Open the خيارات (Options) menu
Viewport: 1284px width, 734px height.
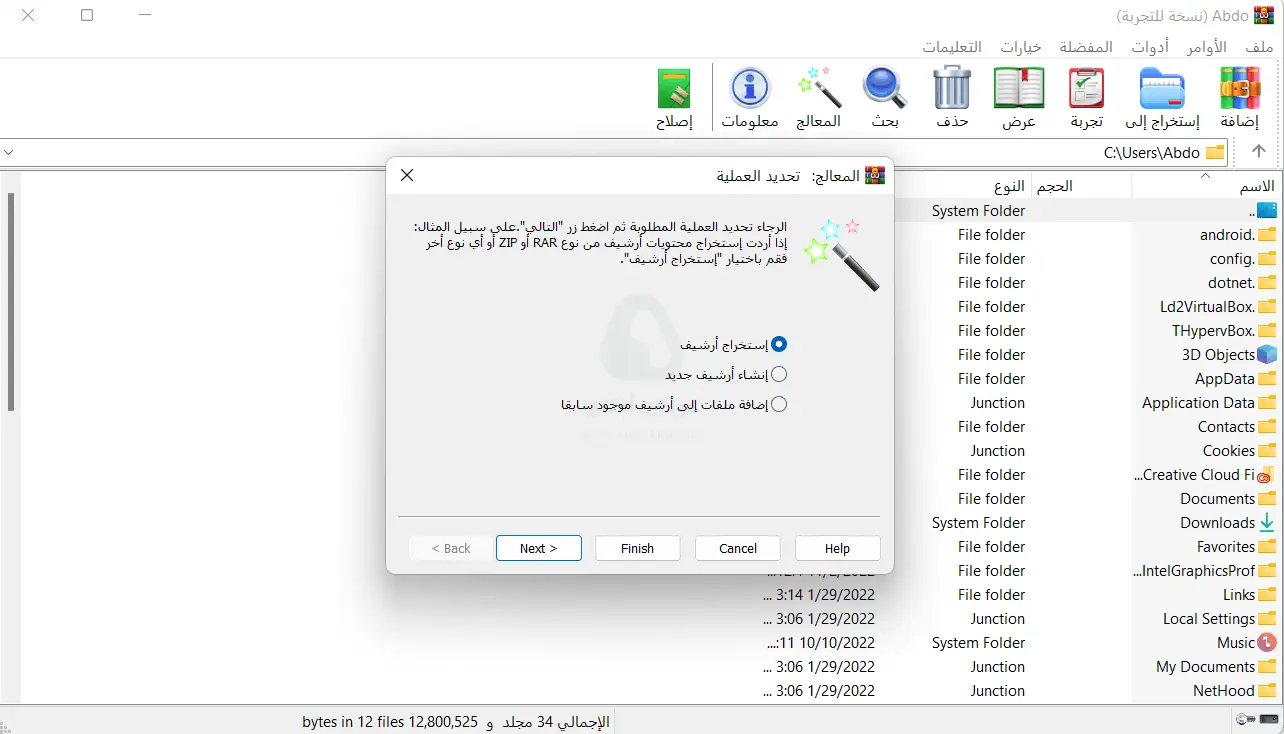click(x=1020, y=46)
